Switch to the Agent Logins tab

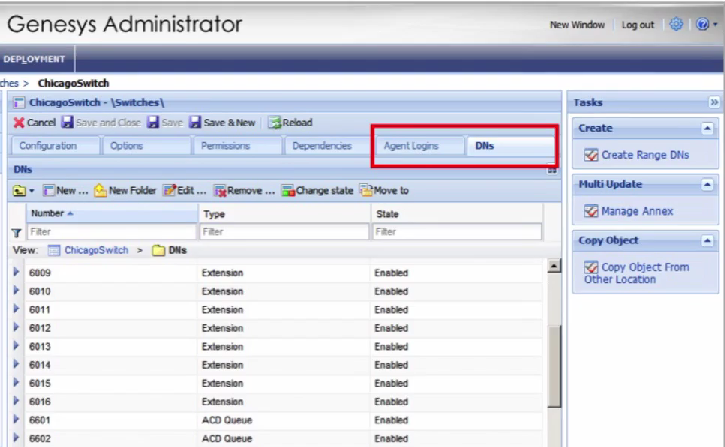pyautogui.click(x=410, y=146)
